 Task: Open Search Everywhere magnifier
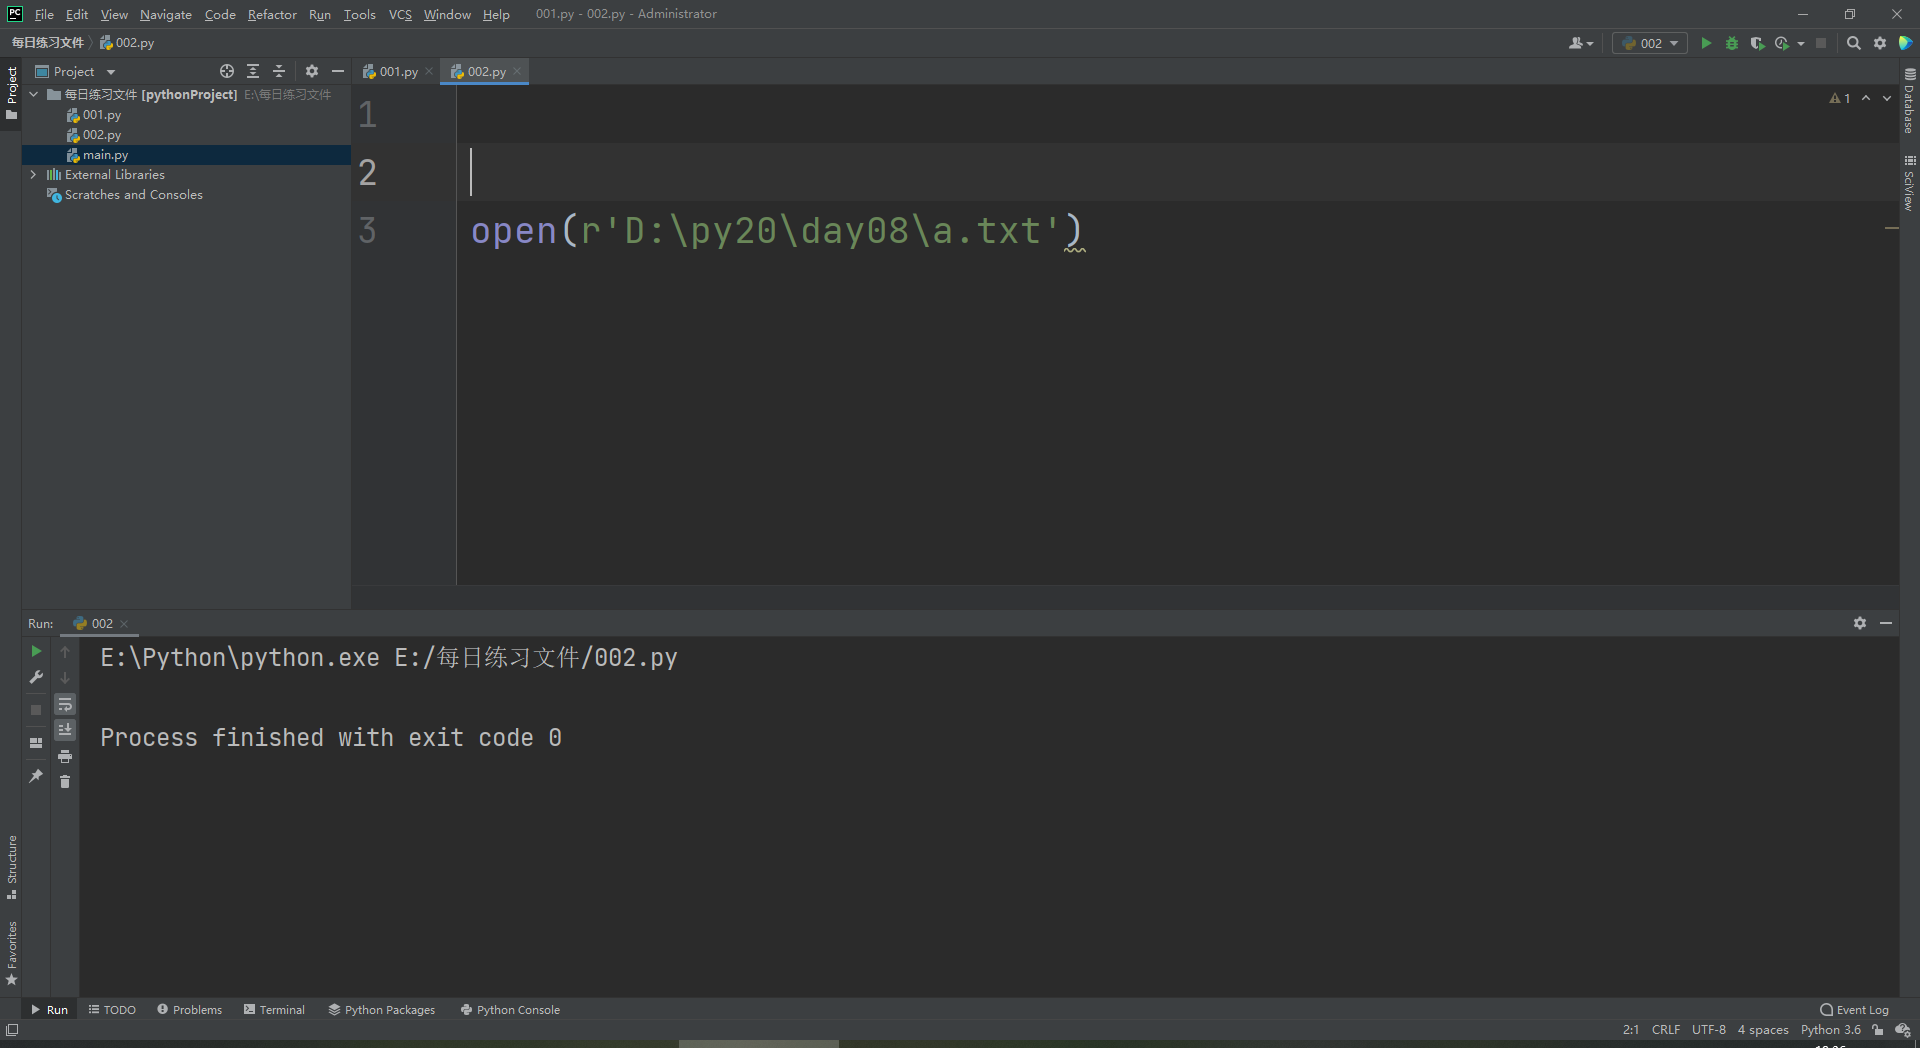(x=1854, y=43)
